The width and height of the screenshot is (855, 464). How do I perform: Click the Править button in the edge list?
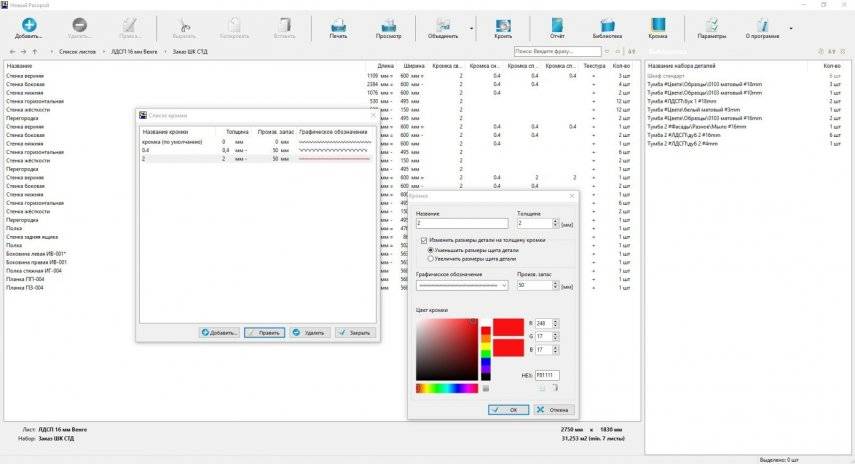tap(265, 332)
